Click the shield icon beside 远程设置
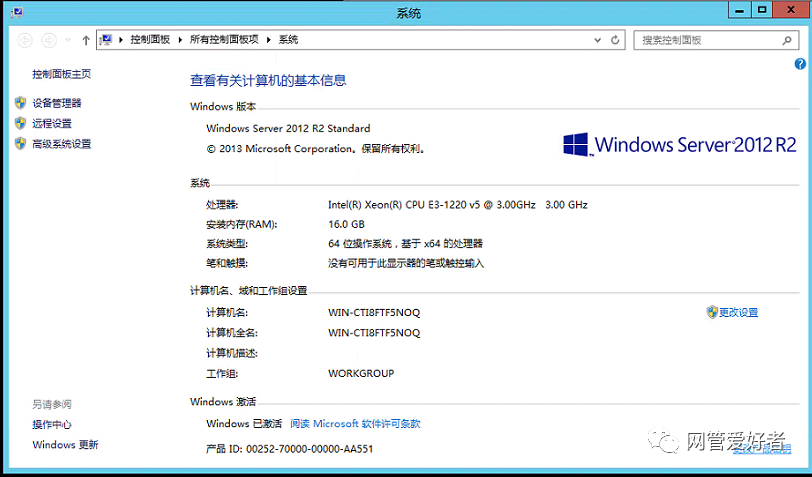Screen dimensions: 812x477 click(x=20, y=123)
